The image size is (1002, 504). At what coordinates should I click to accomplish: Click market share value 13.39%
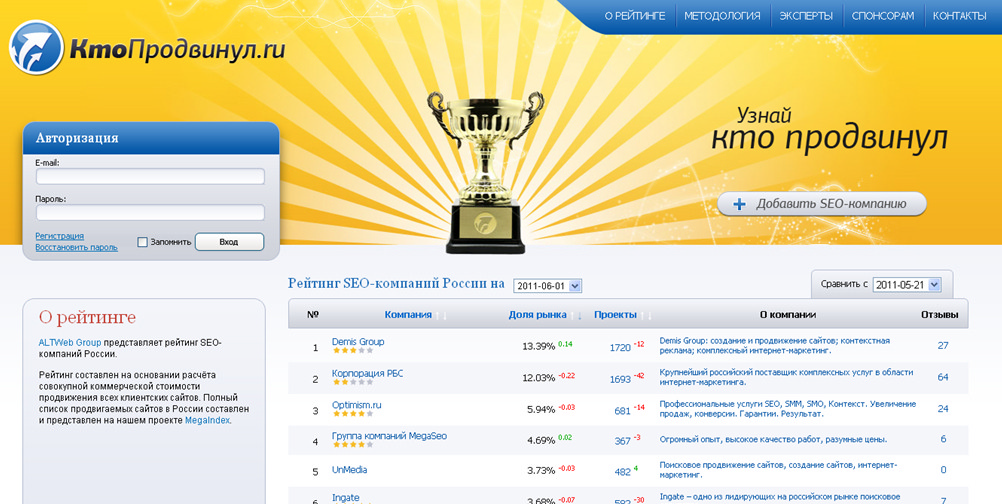(x=539, y=346)
